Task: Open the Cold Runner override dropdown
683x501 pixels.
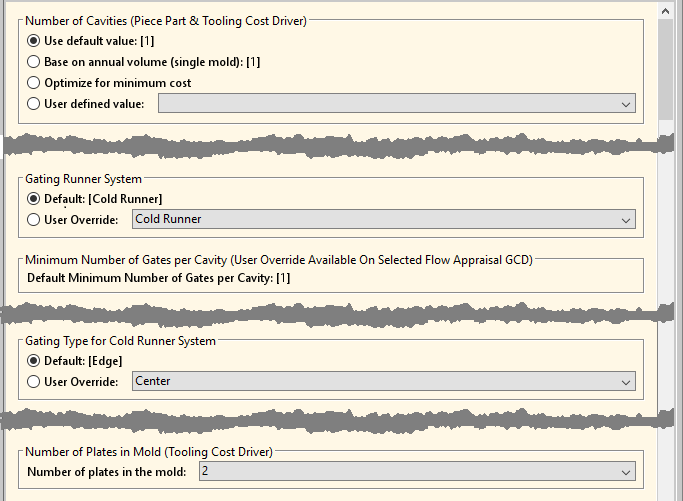Action: (383, 219)
